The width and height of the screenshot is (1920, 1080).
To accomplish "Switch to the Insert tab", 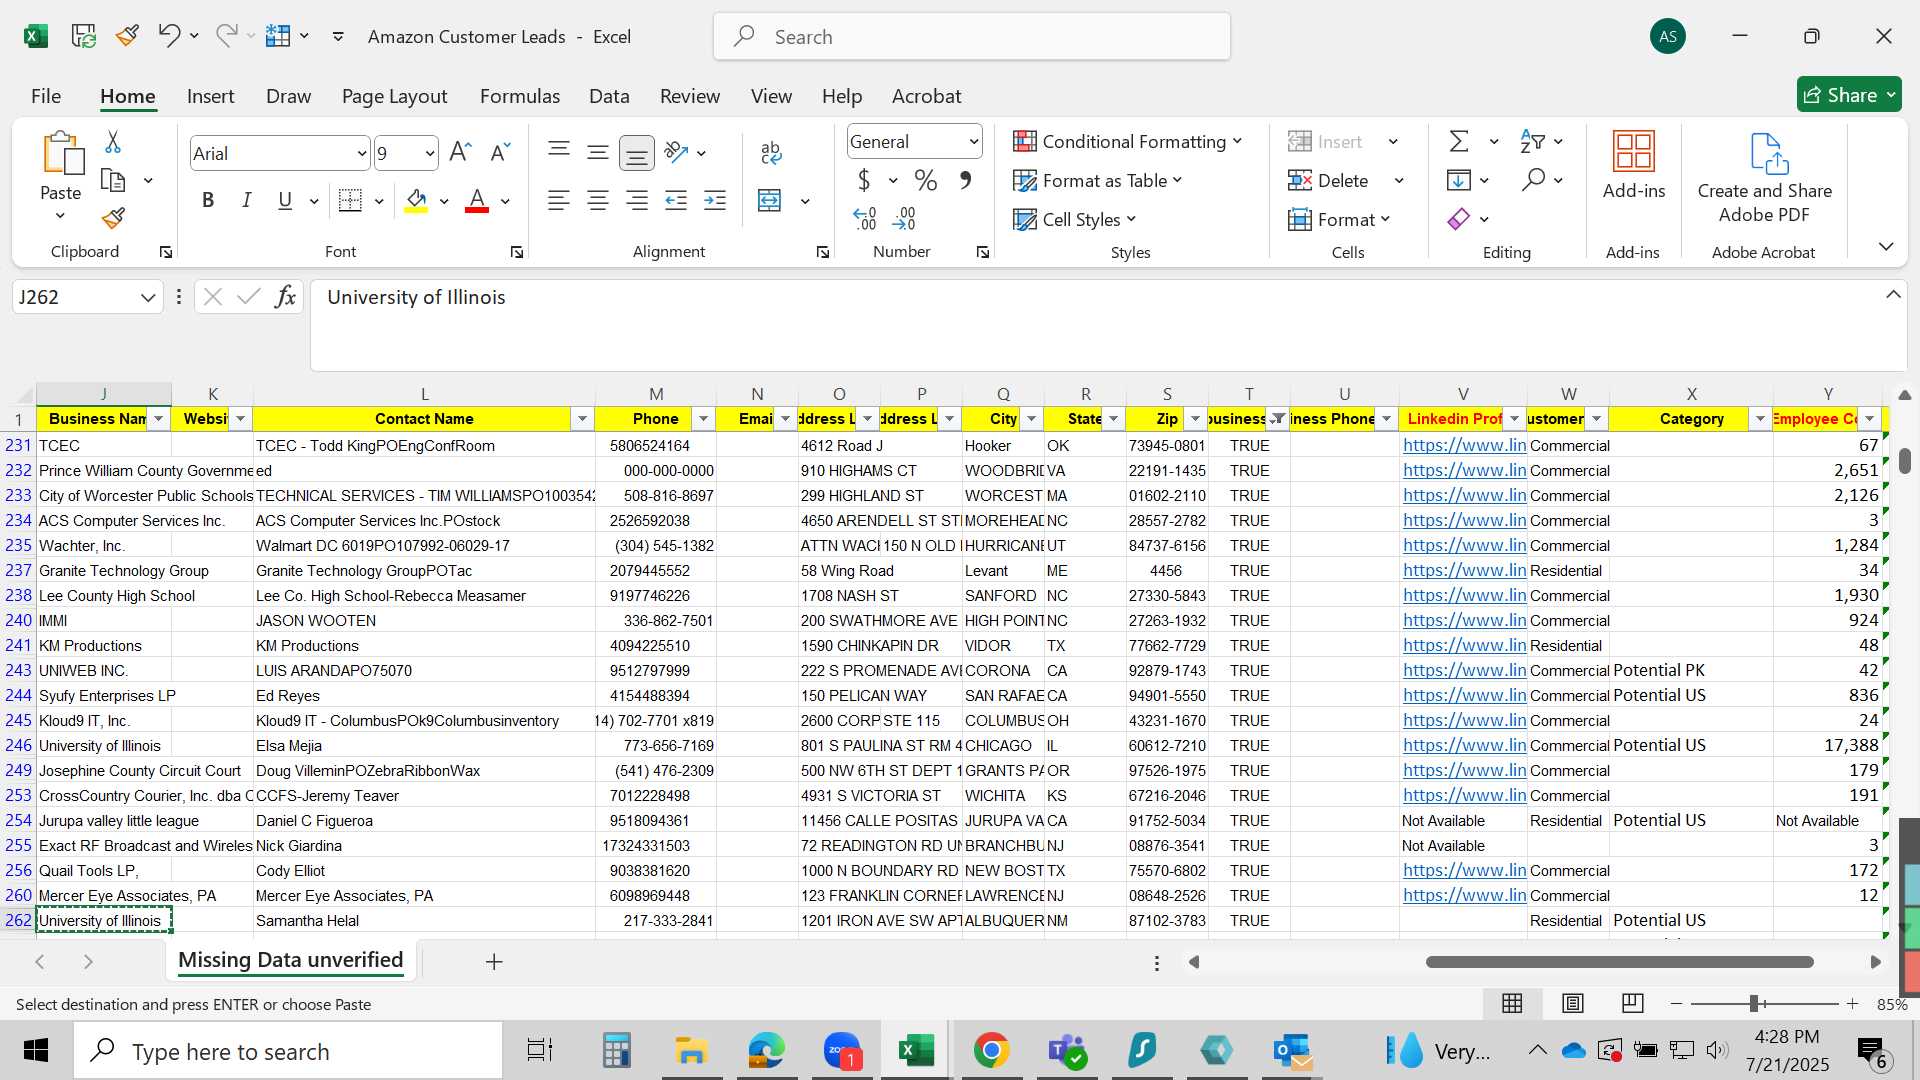I will pos(210,96).
